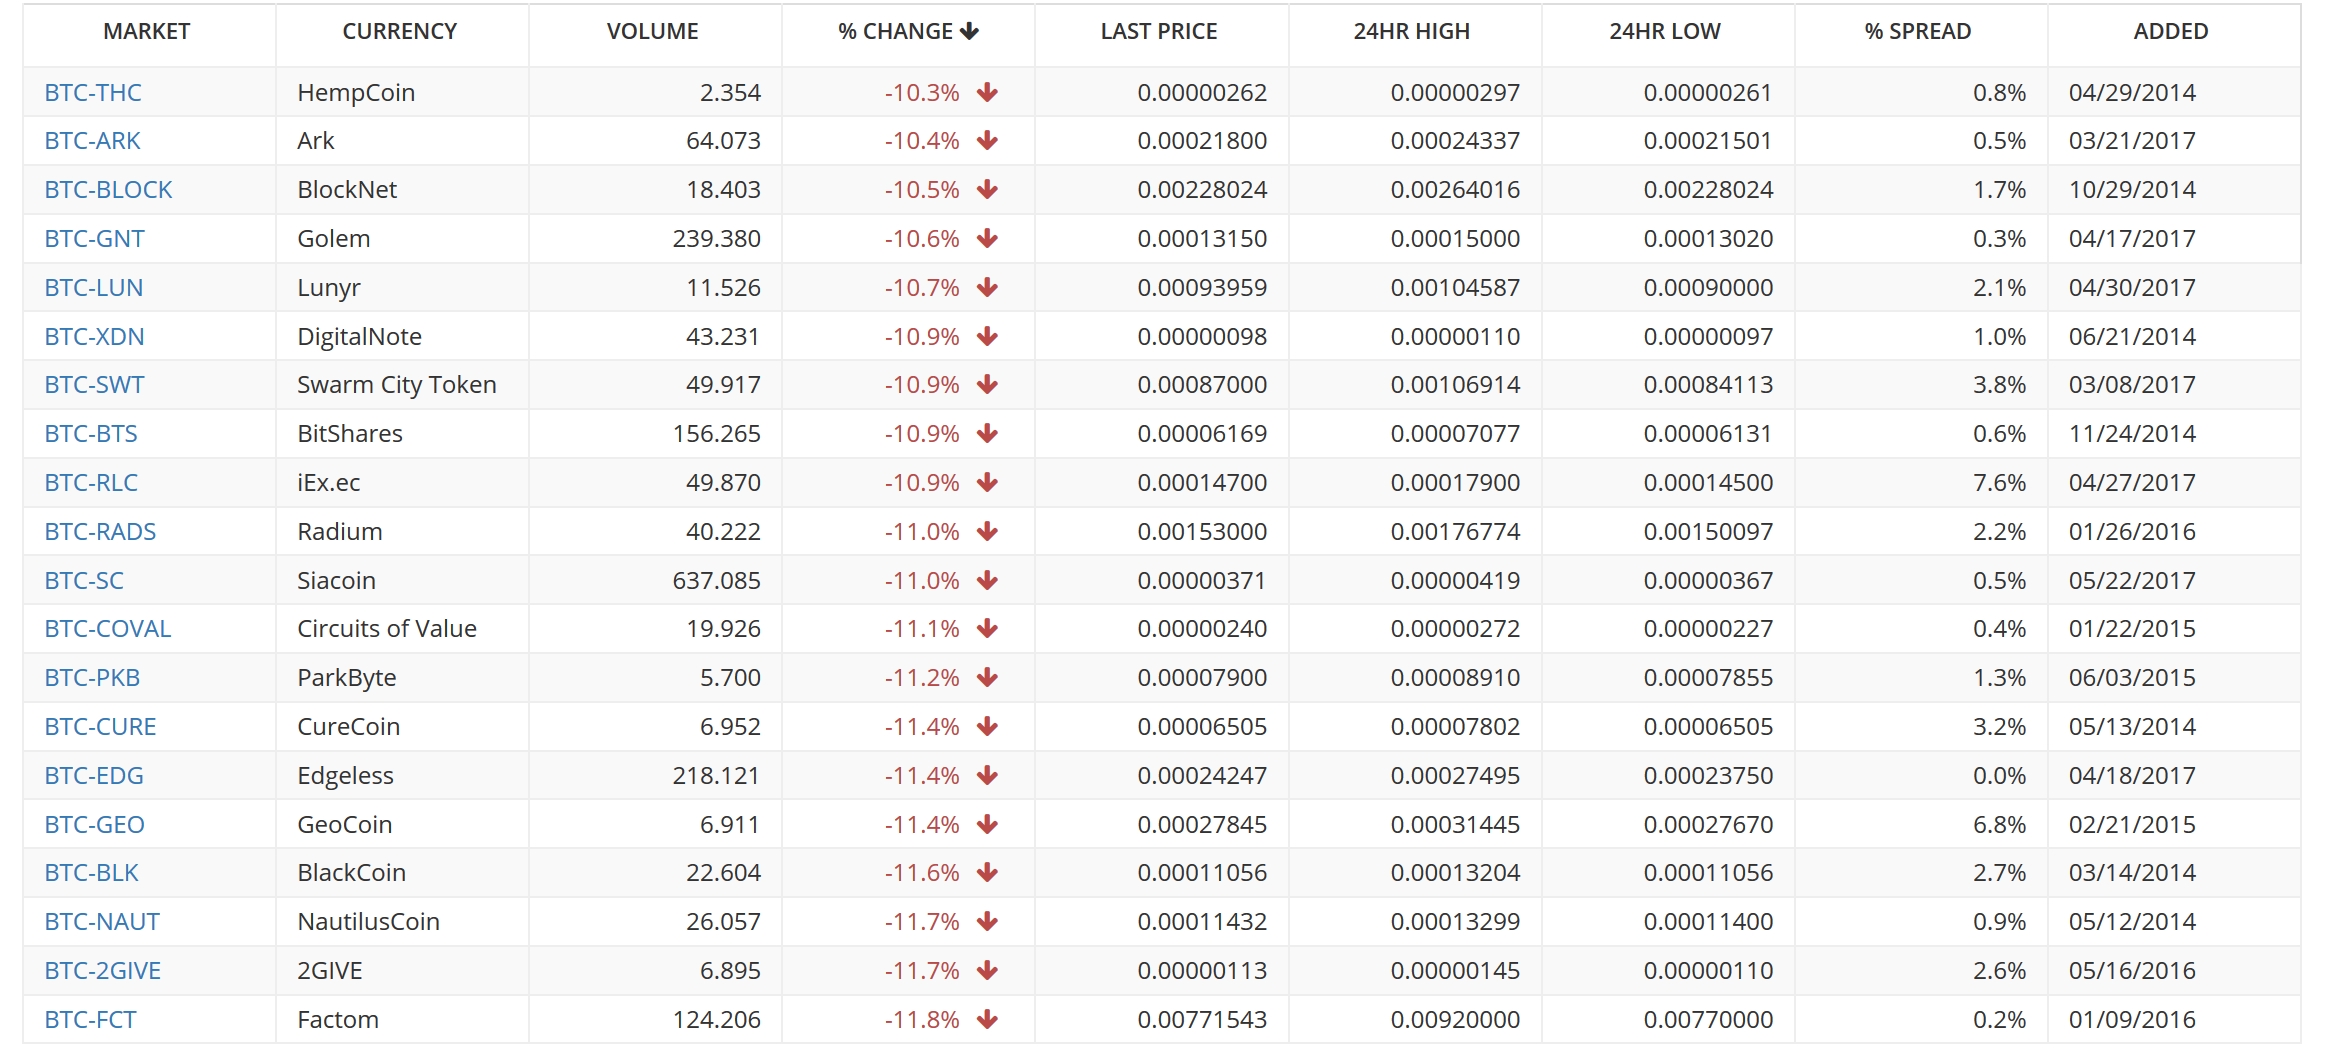
Task: View the BTC-BLK market
Action: (x=91, y=872)
